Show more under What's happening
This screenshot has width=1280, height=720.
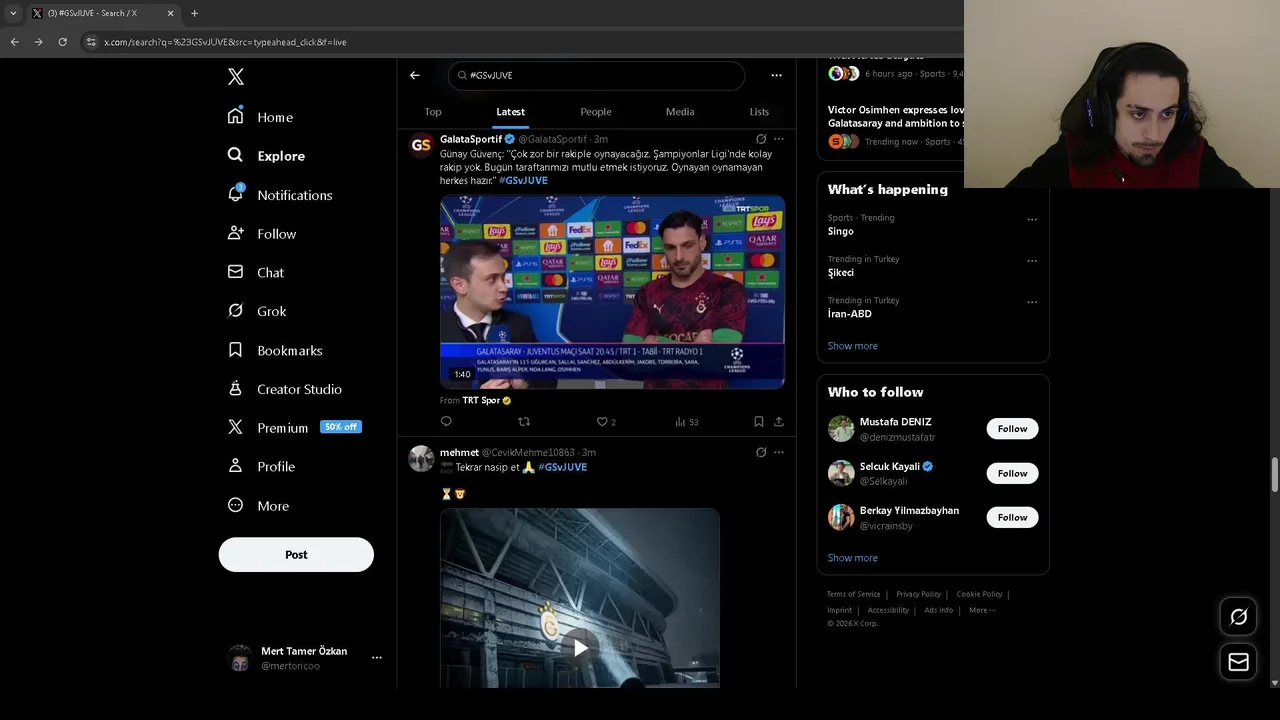[x=852, y=346]
